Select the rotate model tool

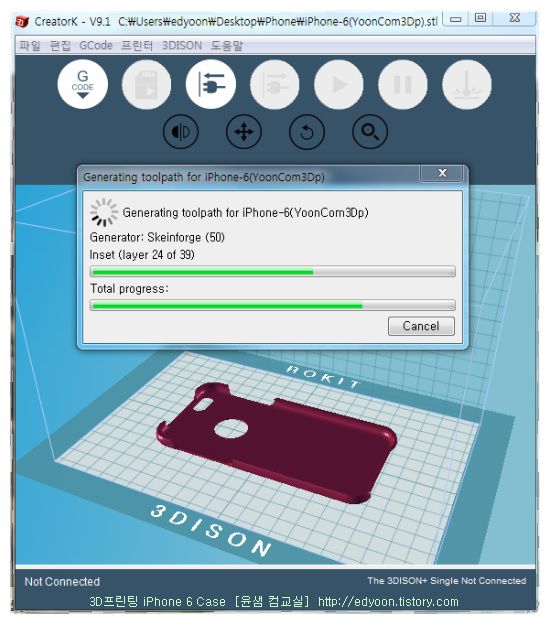click(307, 132)
